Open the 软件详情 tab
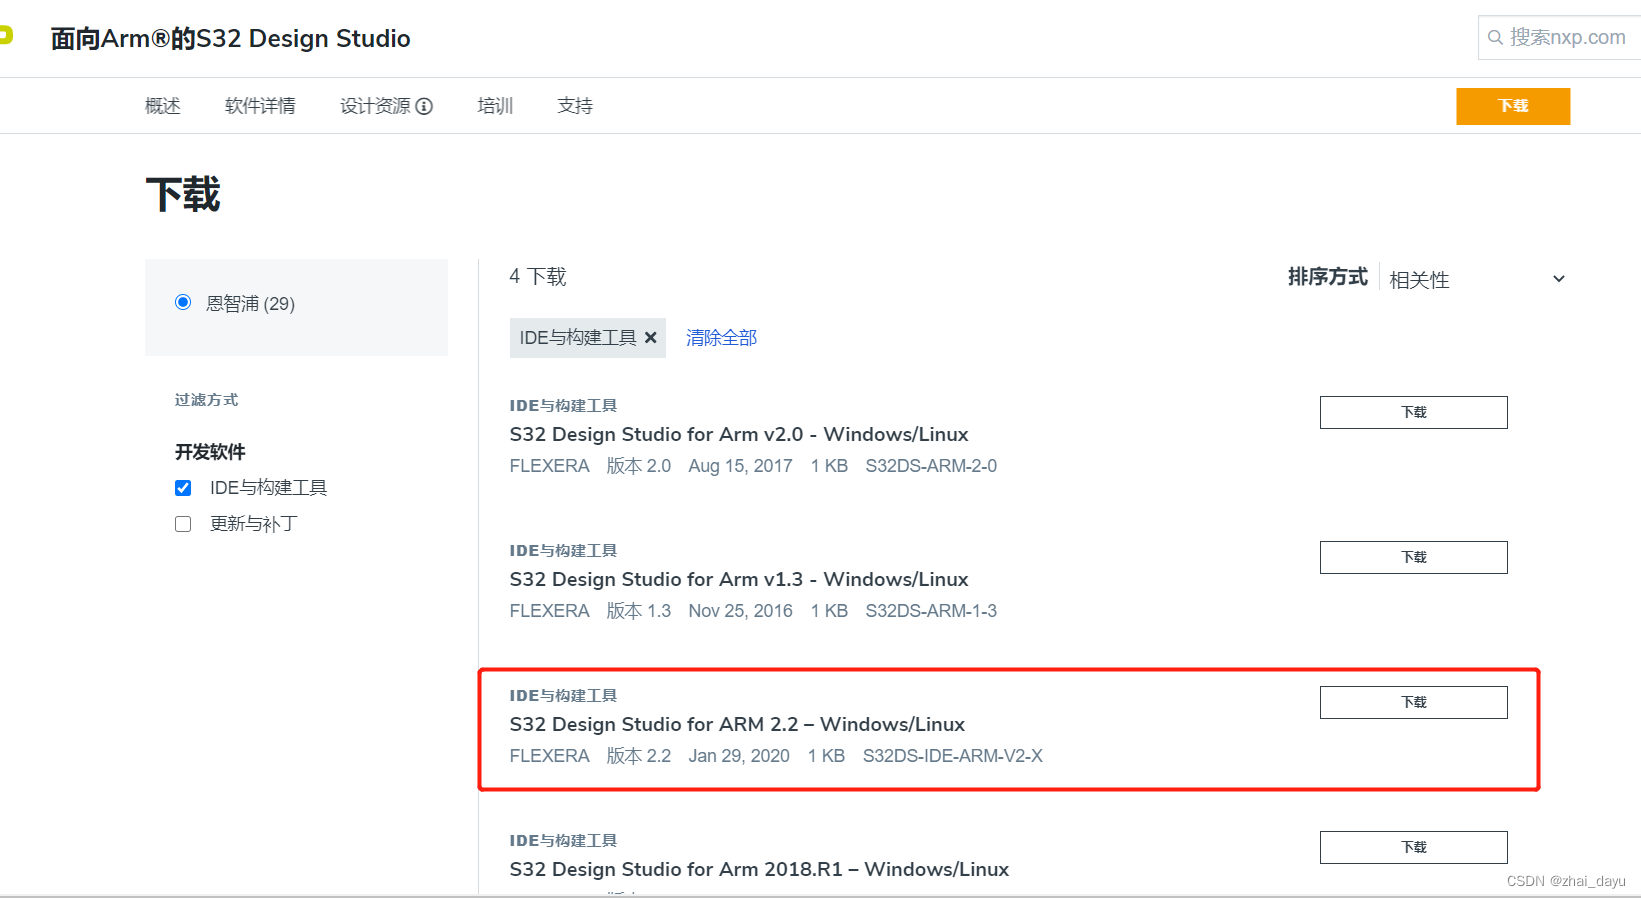This screenshot has width=1641, height=898. (x=260, y=106)
